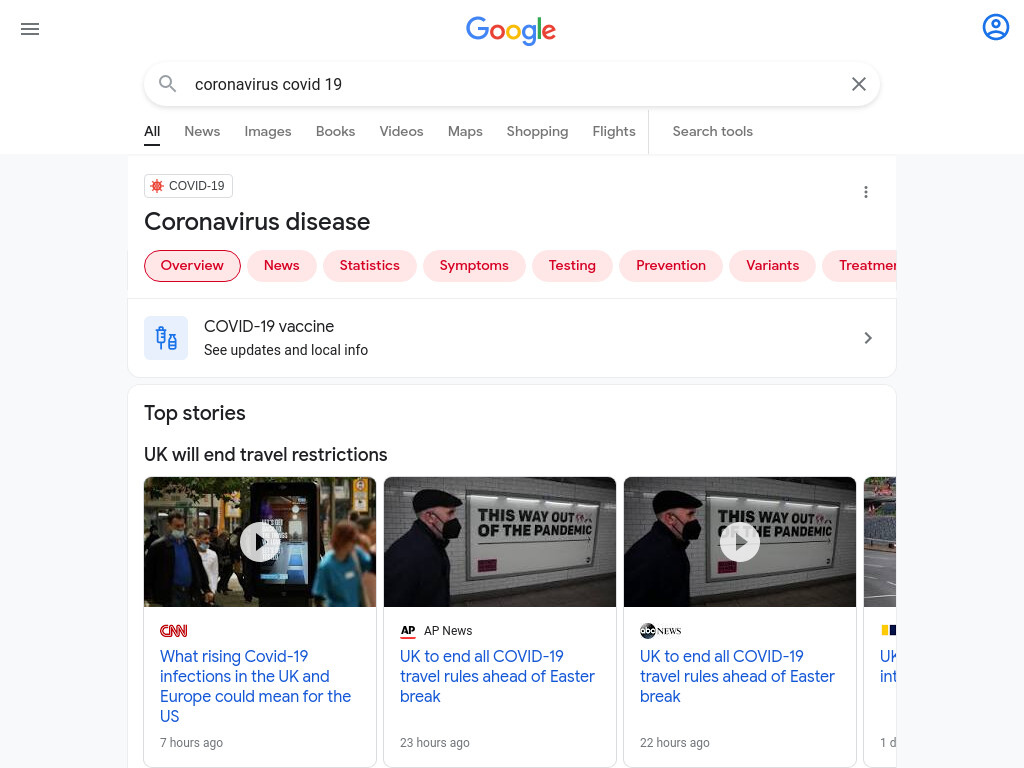This screenshot has height=768, width=1024.
Task: Open CNN article about rising Covid-19 infections
Action: click(x=255, y=686)
